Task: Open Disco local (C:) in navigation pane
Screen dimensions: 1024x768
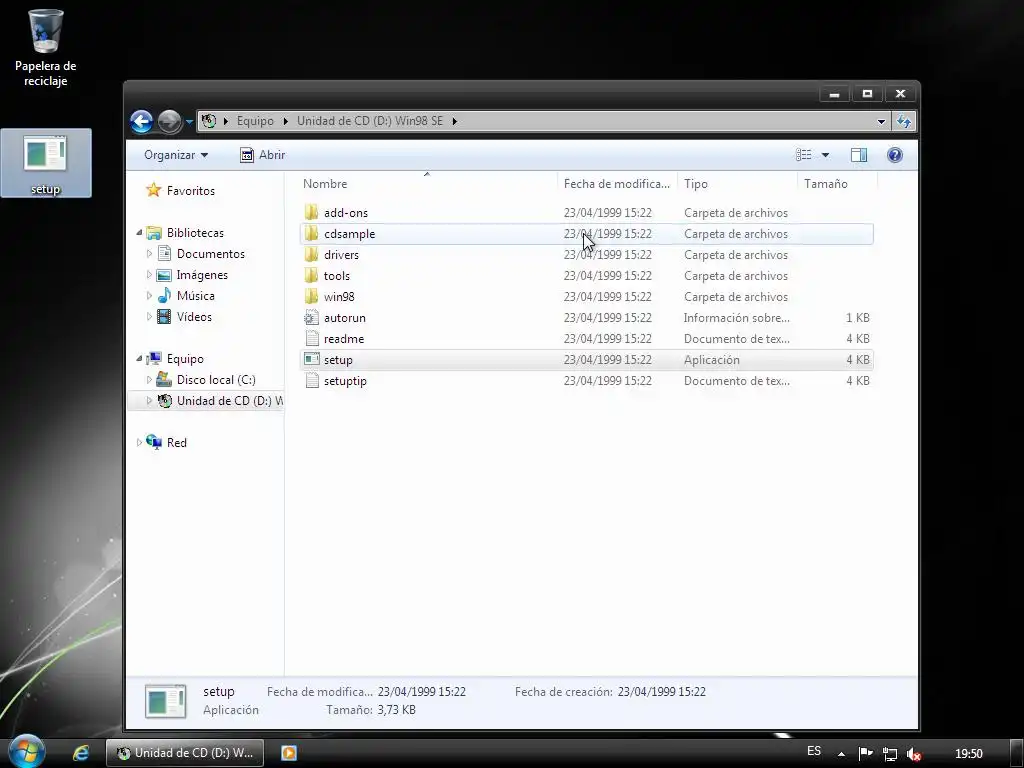Action: coord(216,379)
